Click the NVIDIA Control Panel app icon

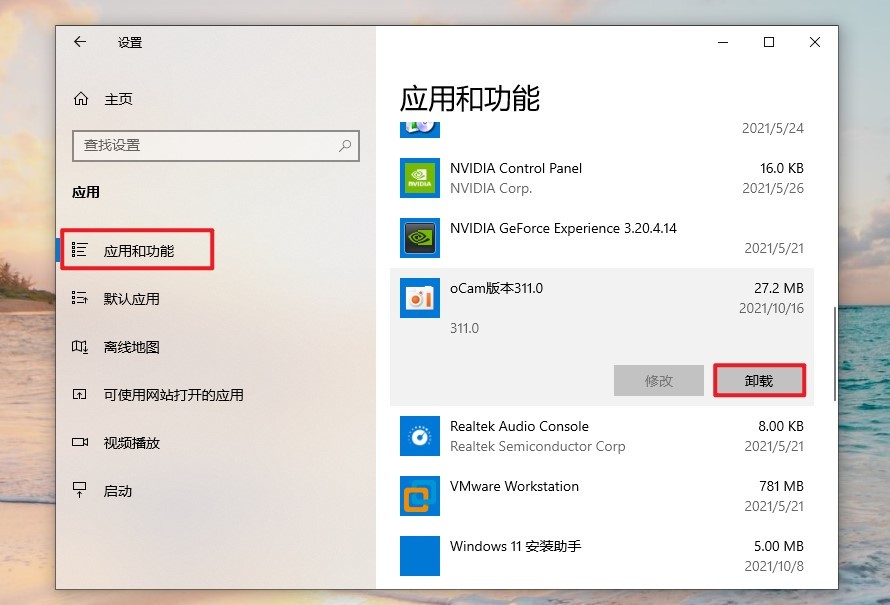[x=419, y=178]
